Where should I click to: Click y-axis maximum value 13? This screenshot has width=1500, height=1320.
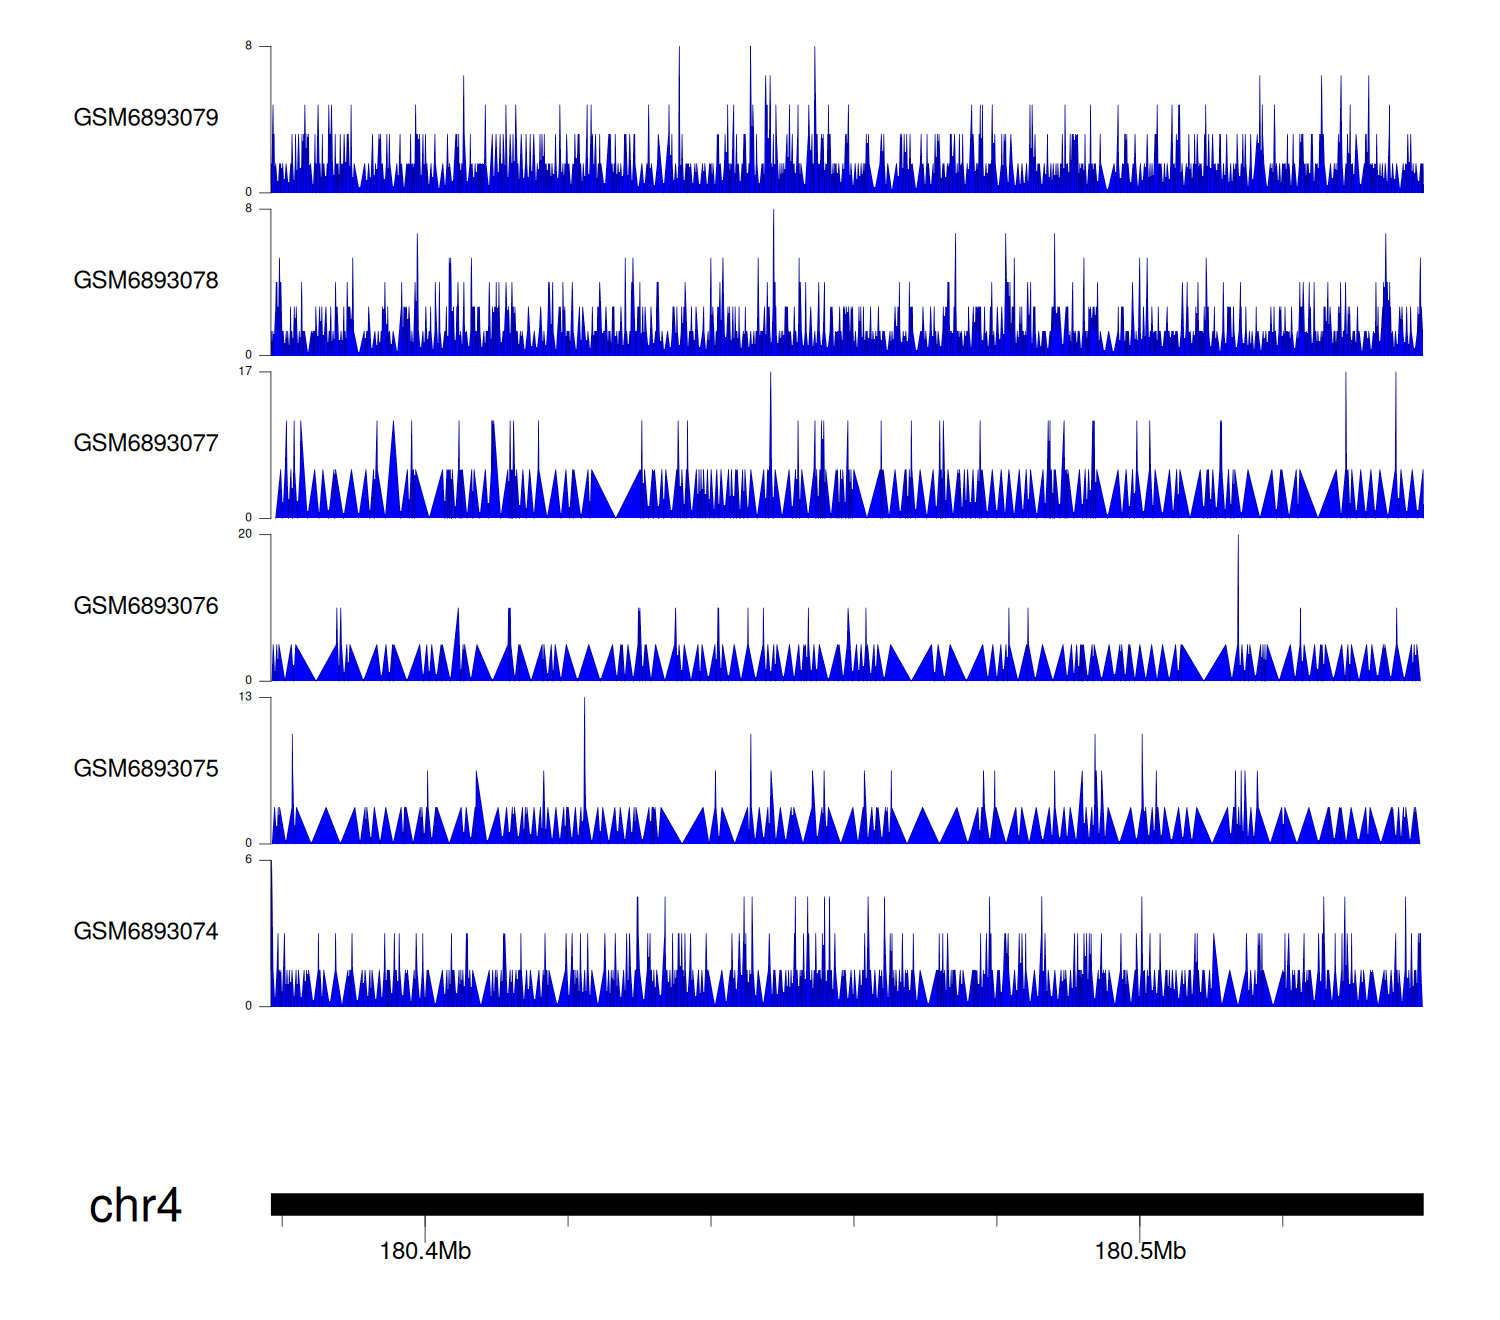[245, 697]
